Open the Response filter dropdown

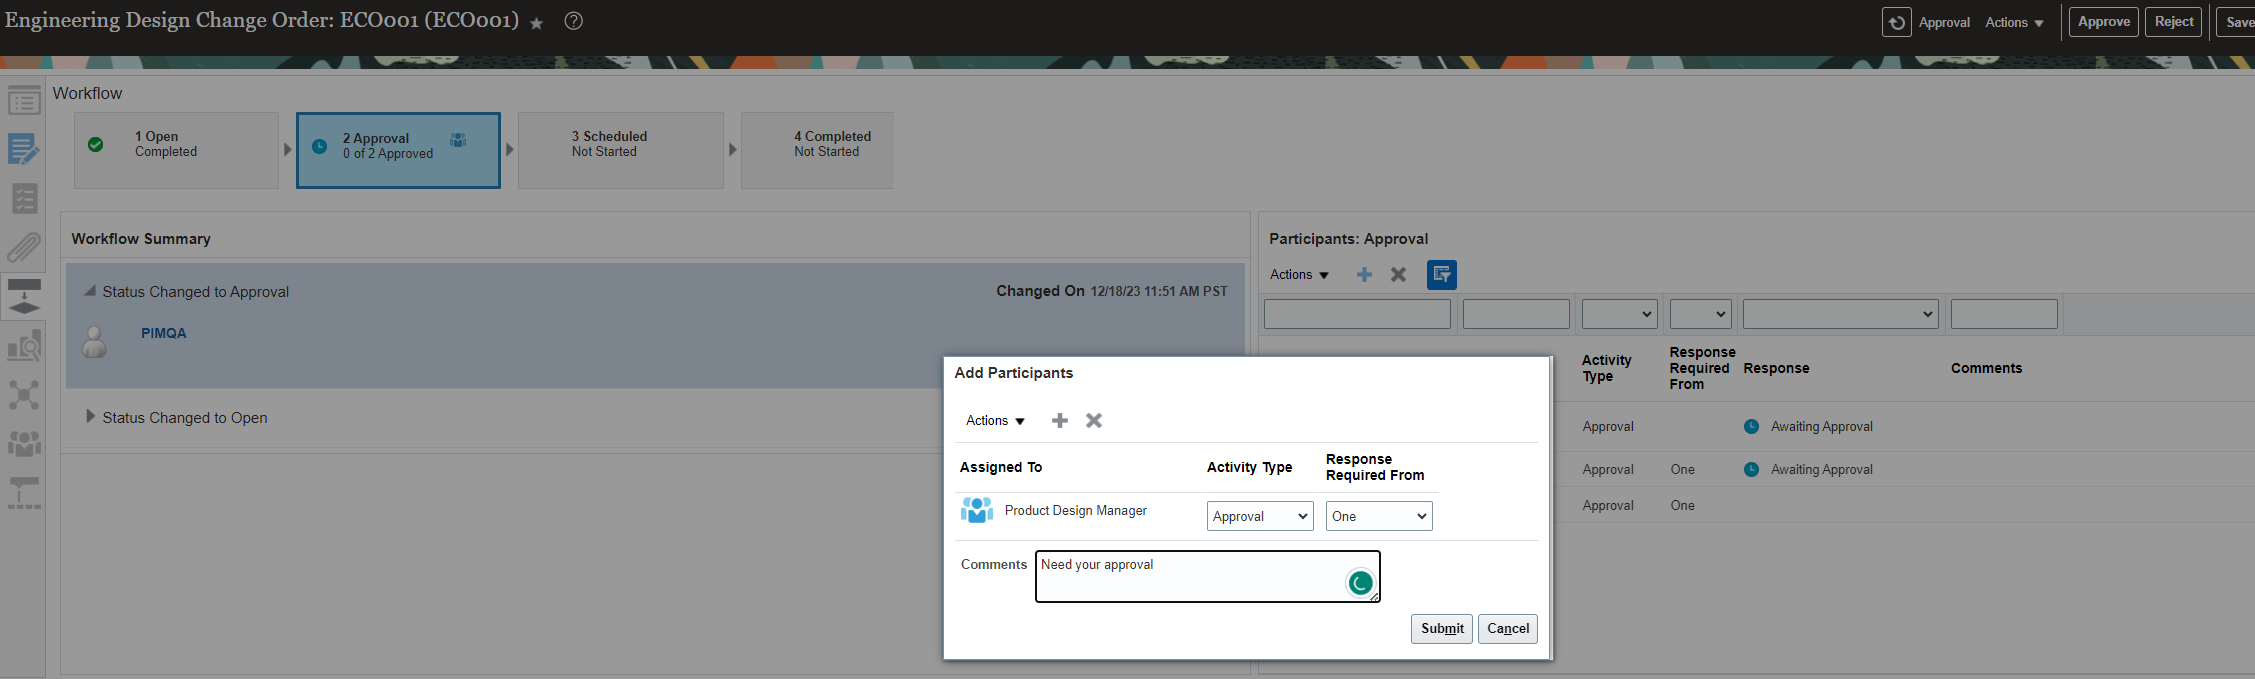(1840, 314)
